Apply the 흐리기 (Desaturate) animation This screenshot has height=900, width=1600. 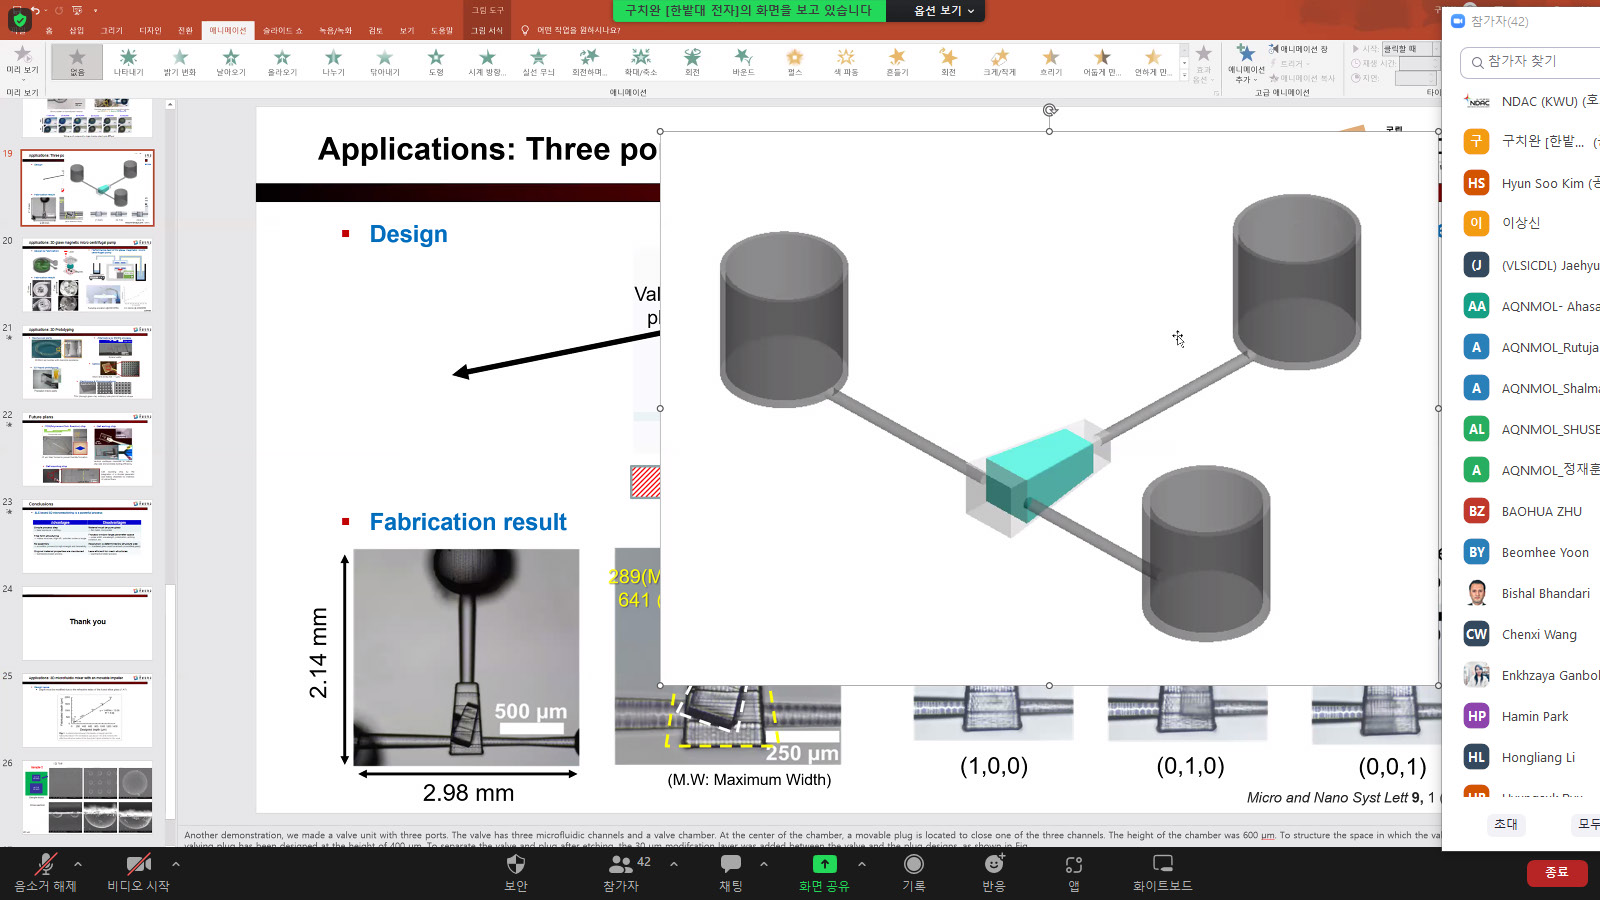[x=1051, y=61]
